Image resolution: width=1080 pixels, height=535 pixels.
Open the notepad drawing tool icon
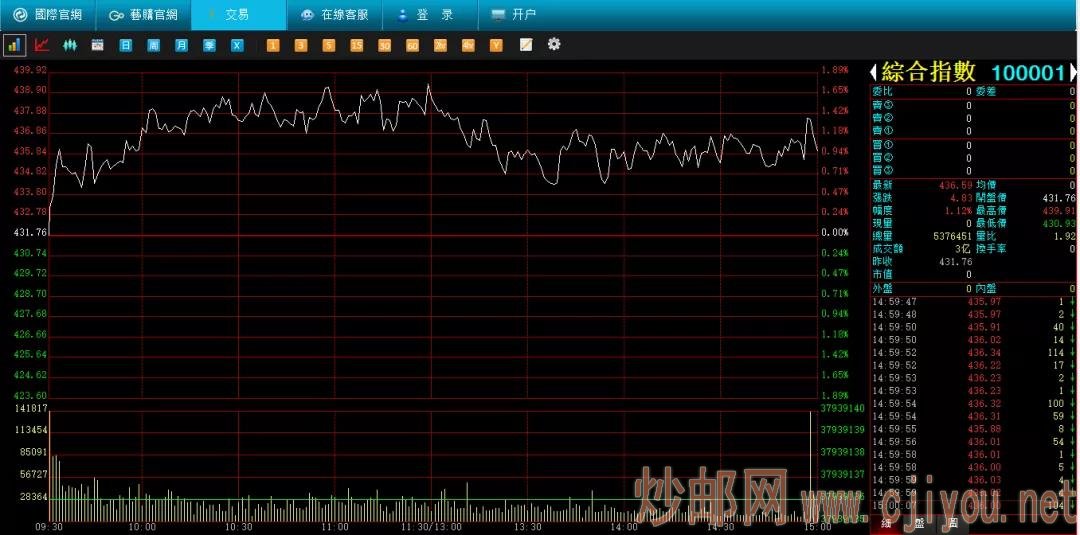[526, 45]
